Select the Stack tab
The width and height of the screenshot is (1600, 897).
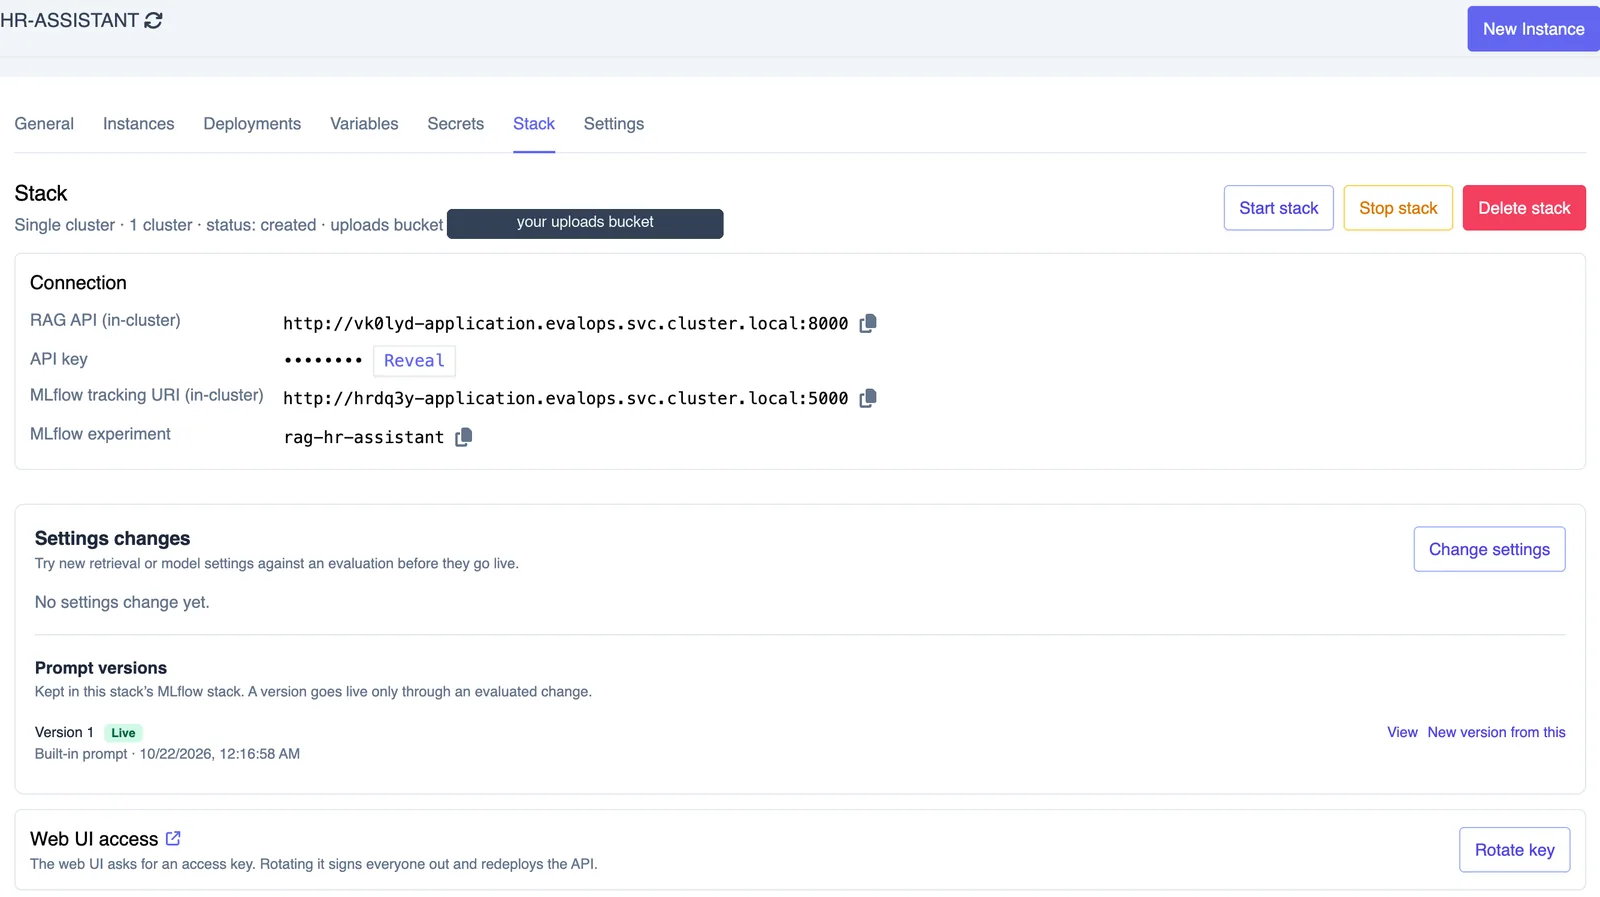point(534,124)
